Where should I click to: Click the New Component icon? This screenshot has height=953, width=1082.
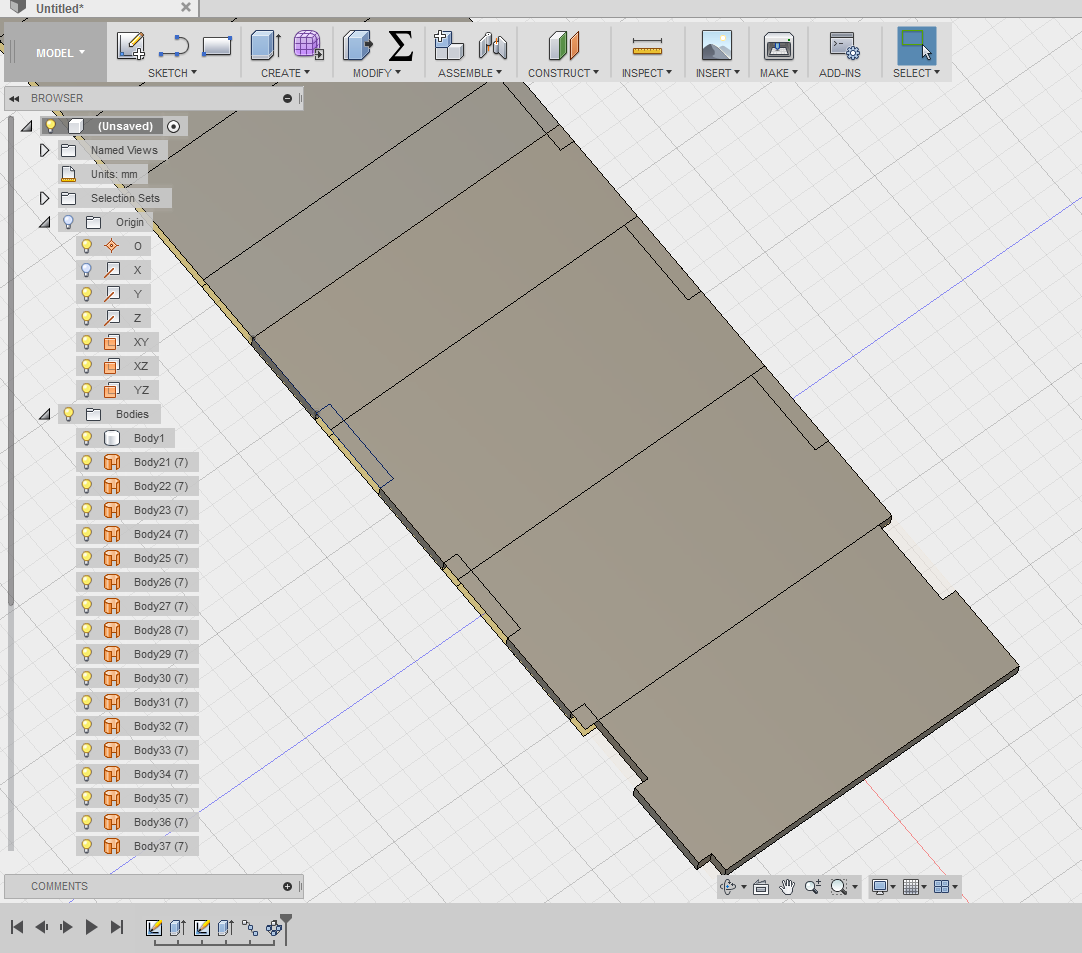pos(449,46)
